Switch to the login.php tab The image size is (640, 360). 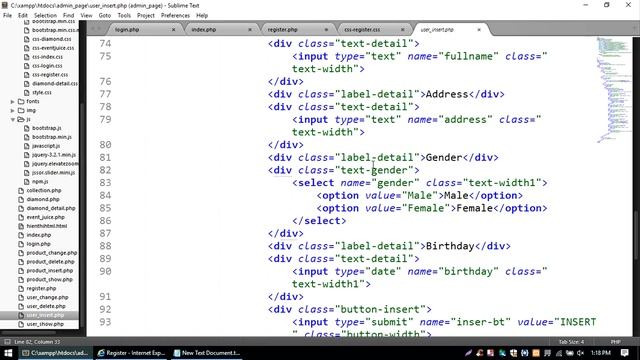click(127, 30)
